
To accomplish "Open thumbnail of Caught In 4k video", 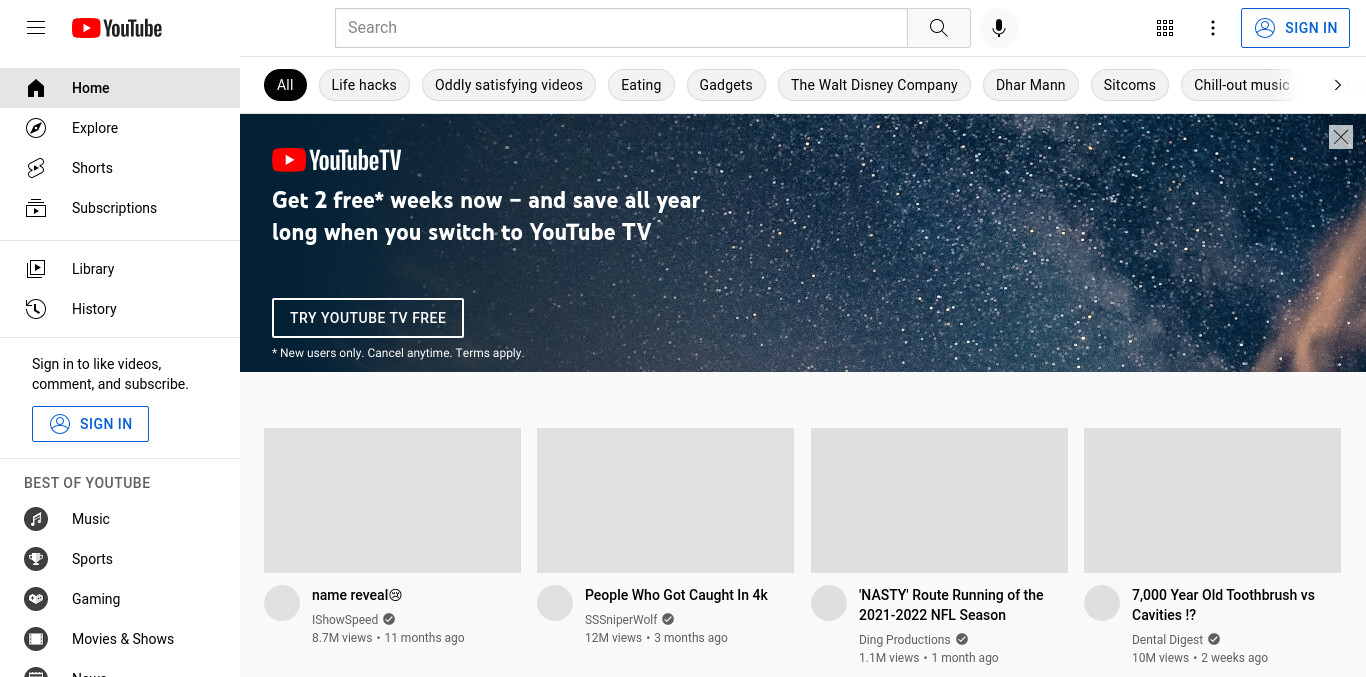I will (x=665, y=500).
